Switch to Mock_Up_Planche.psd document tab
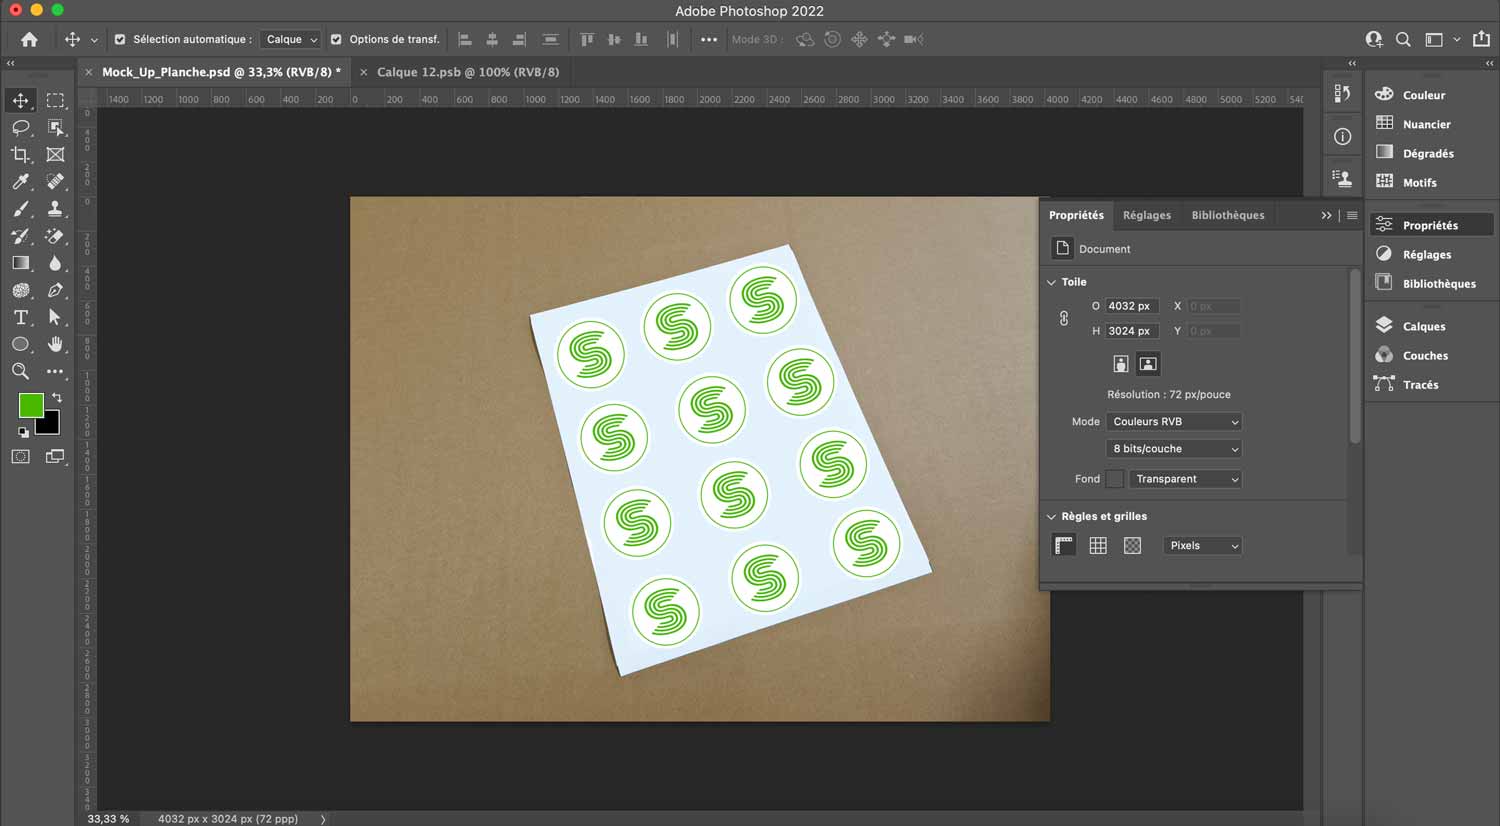1500x826 pixels. [x=221, y=72]
